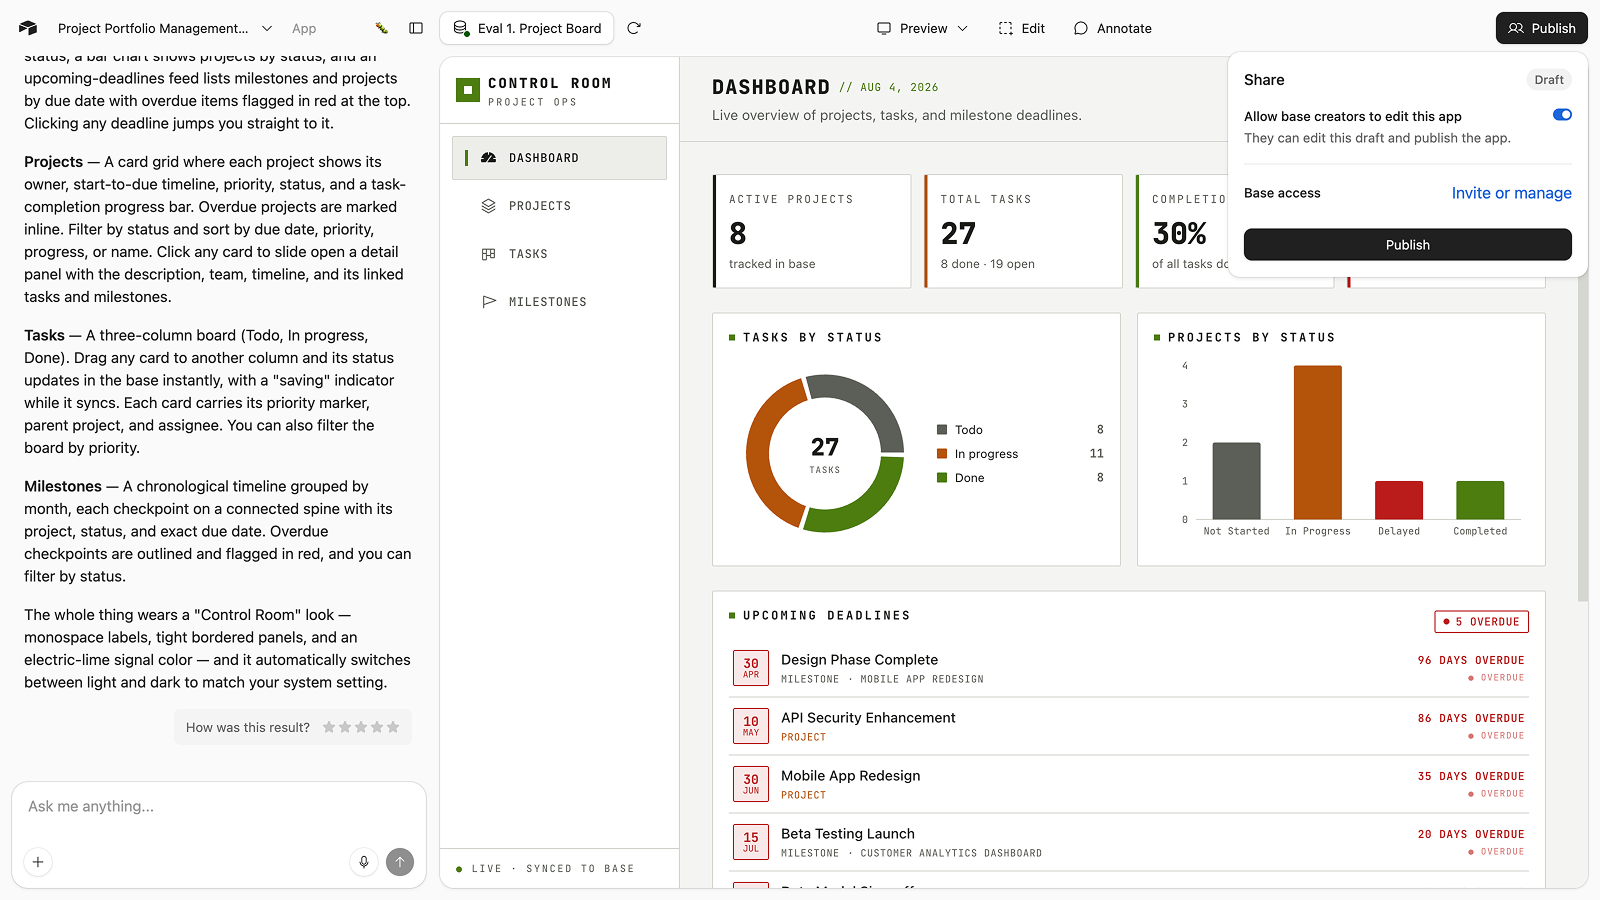Viewport: 1600px width, 900px height.
Task: Click the 5 OVERDUE badge
Action: (x=1481, y=622)
